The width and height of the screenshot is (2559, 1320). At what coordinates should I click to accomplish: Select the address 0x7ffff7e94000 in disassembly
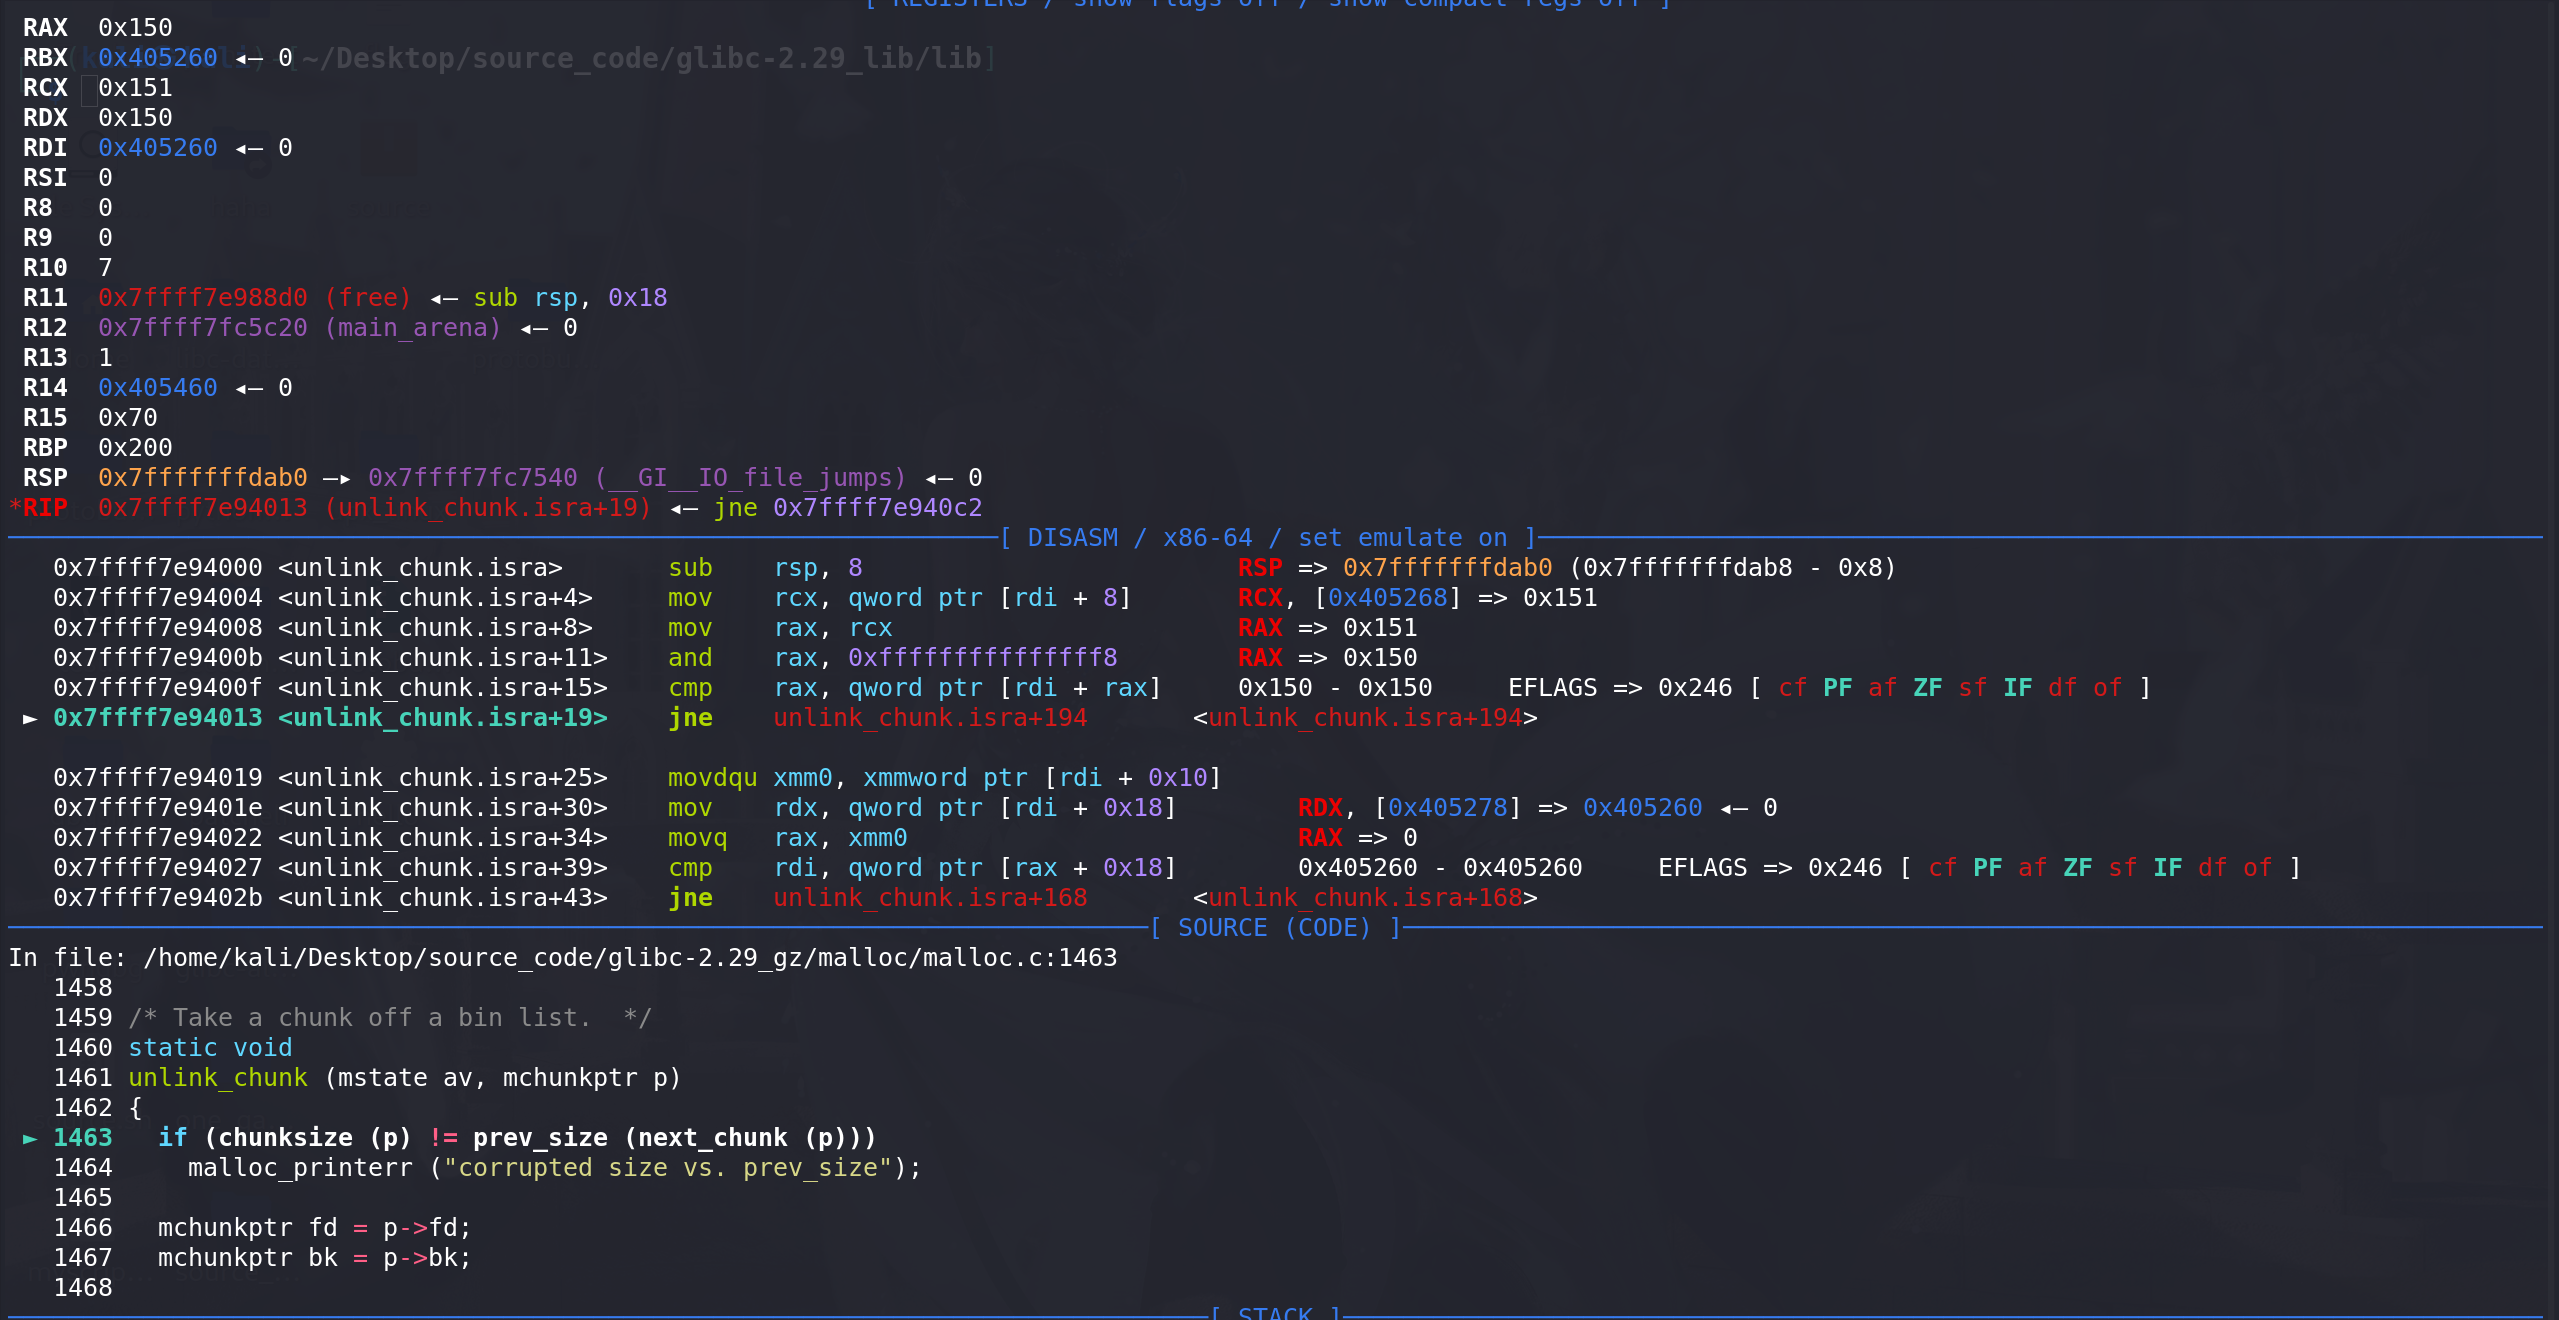pyautogui.click(x=158, y=568)
